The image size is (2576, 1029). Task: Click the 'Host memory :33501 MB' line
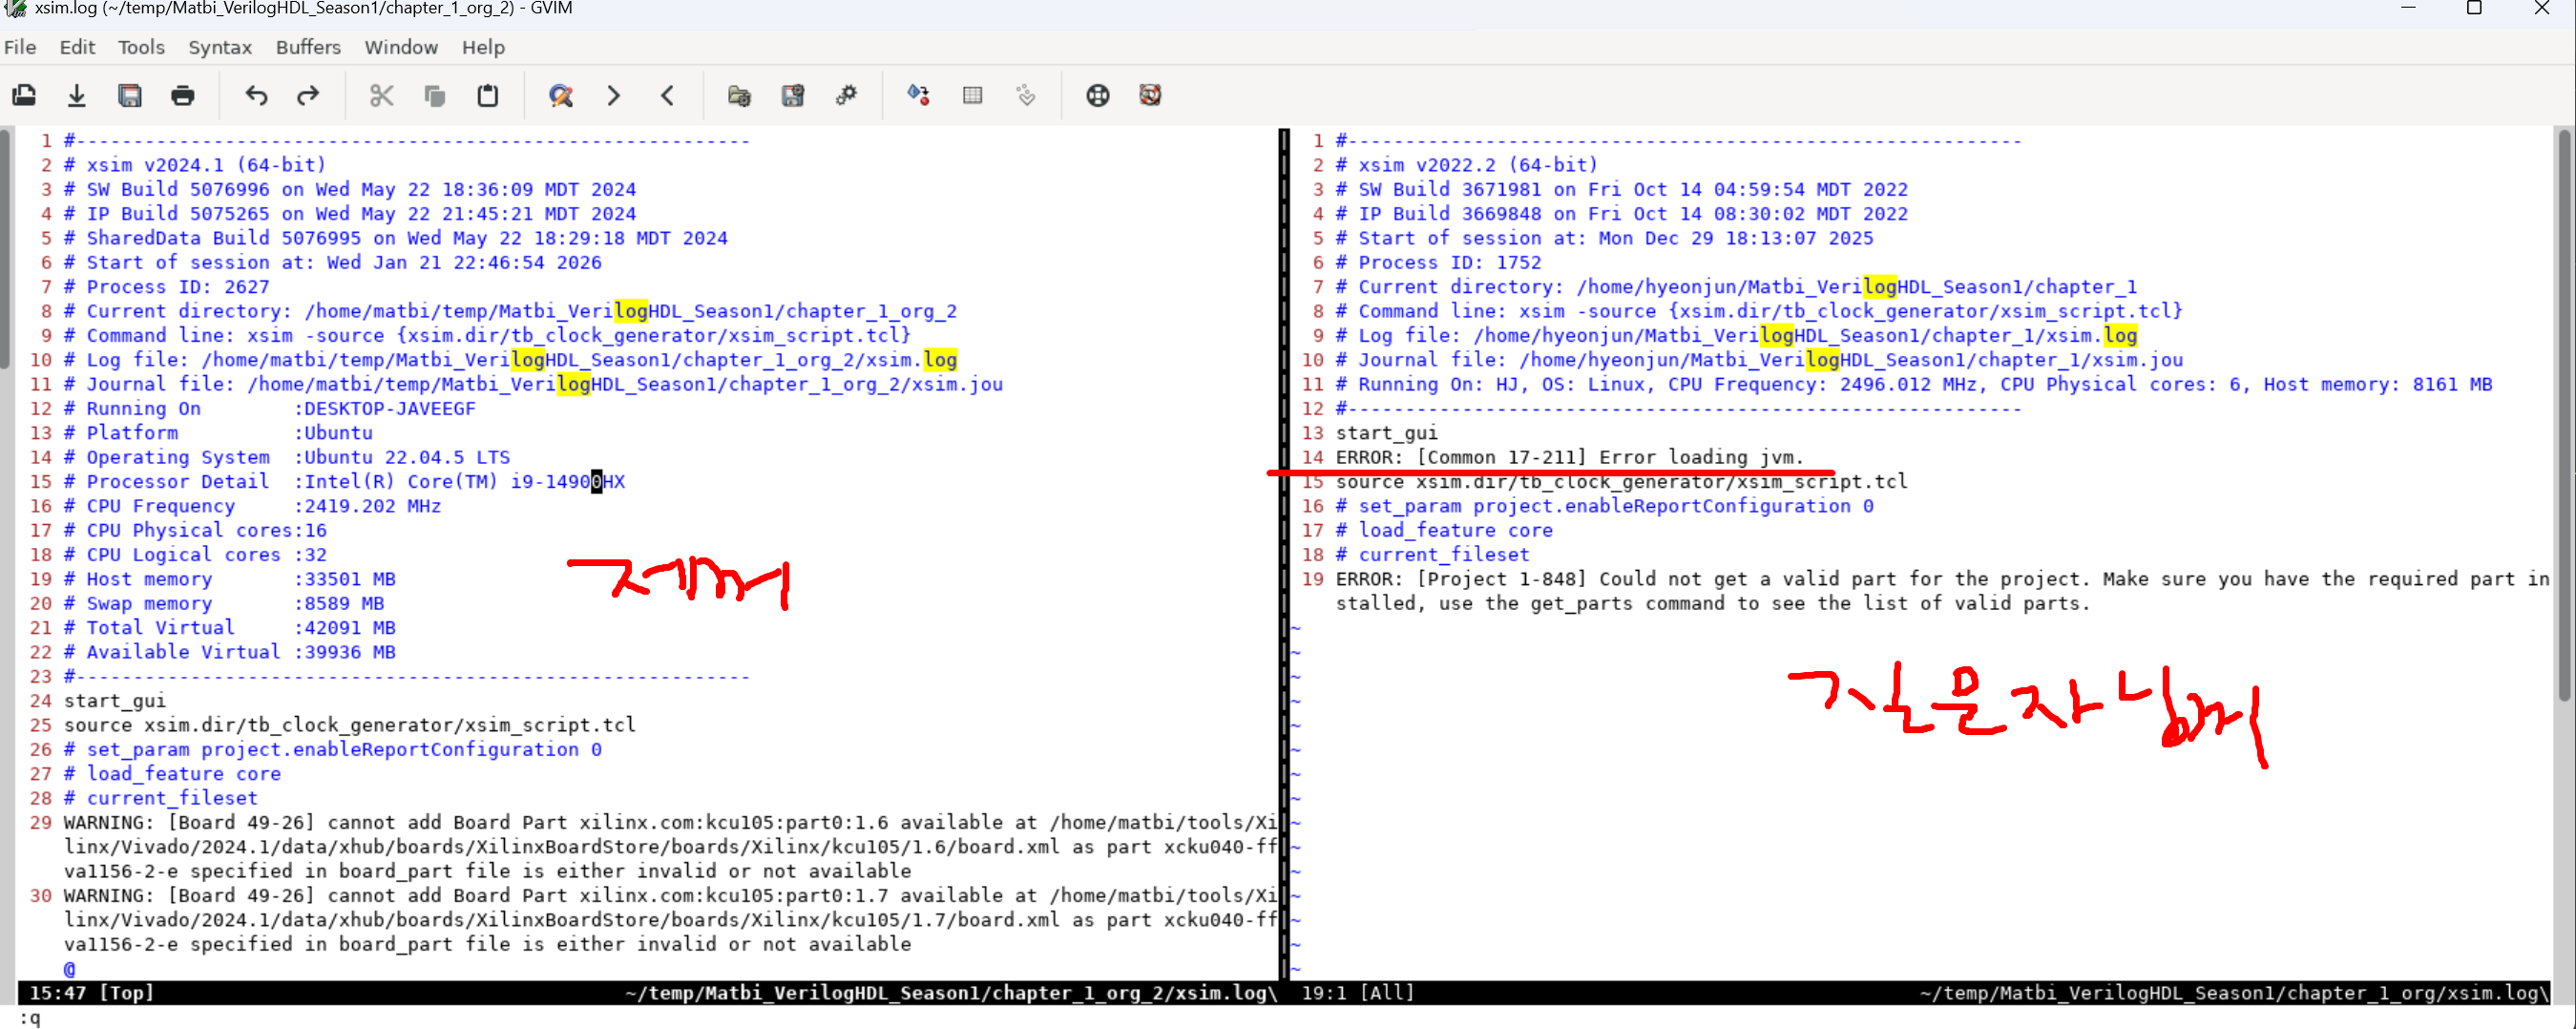coord(230,579)
